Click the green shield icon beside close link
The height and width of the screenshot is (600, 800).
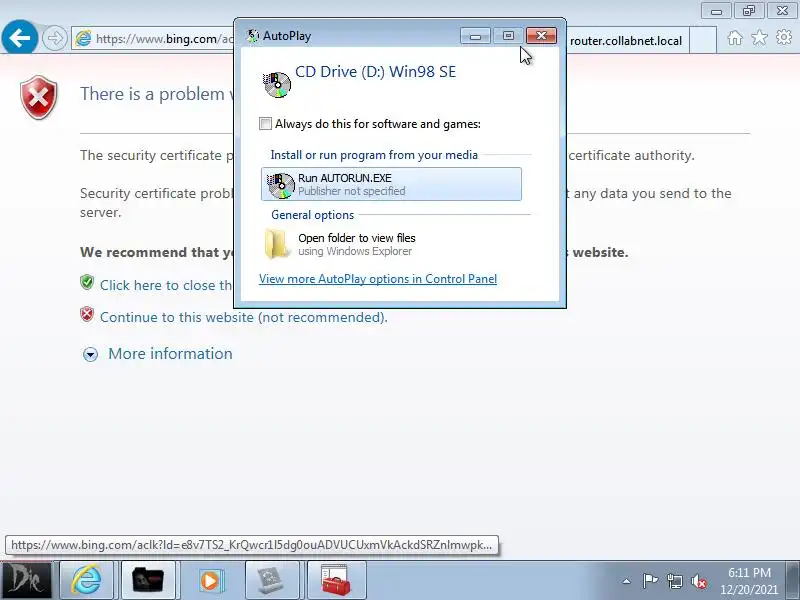[x=87, y=282]
